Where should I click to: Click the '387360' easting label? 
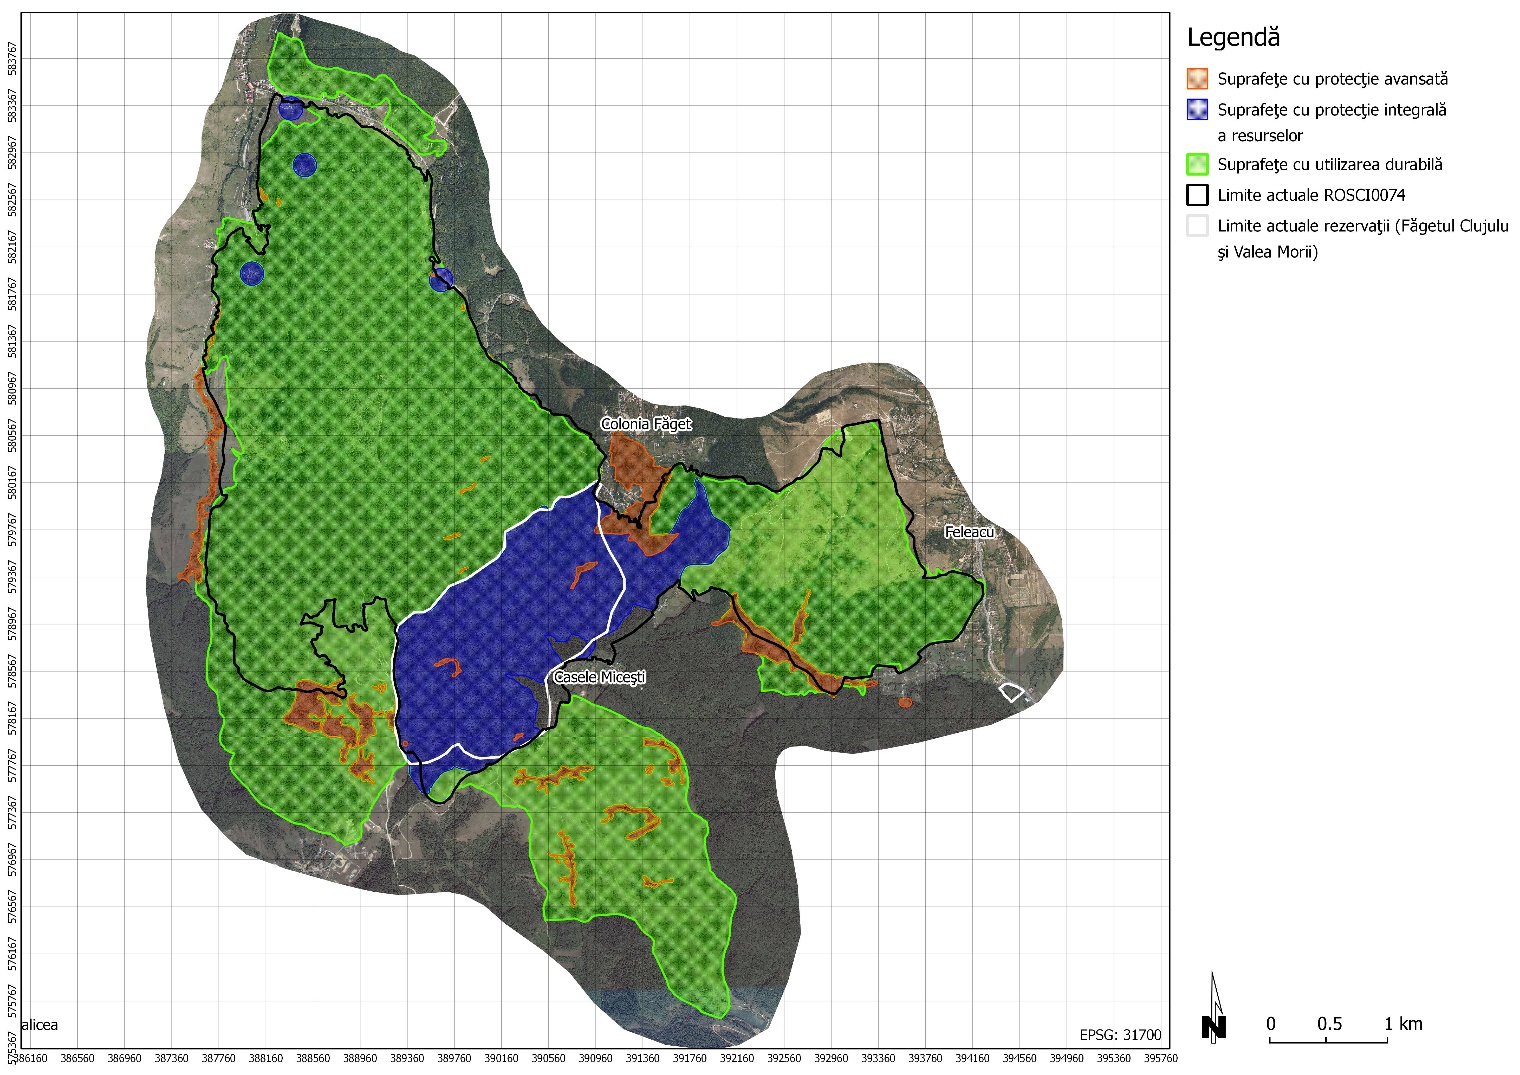coord(170,1057)
